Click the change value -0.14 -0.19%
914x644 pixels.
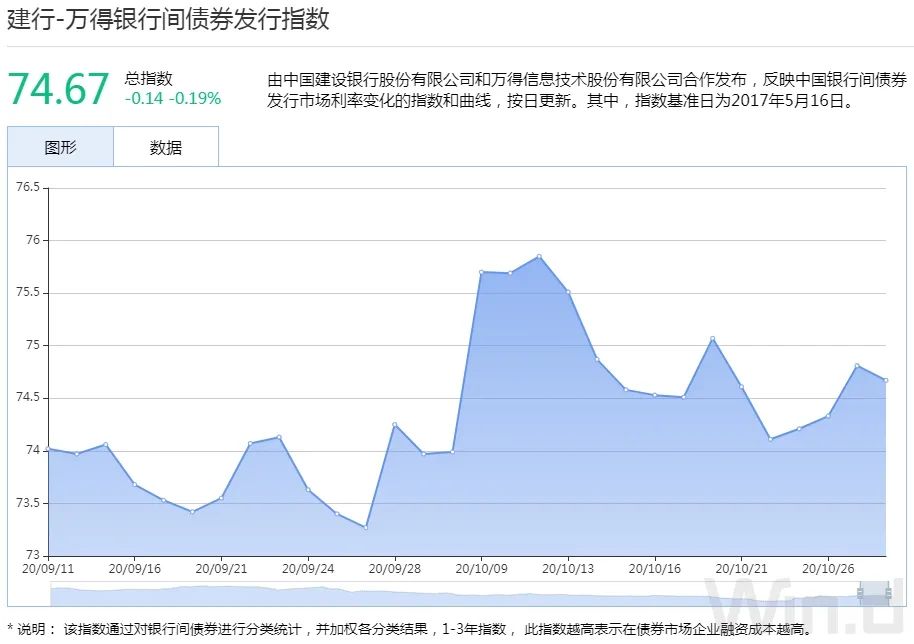tap(173, 98)
